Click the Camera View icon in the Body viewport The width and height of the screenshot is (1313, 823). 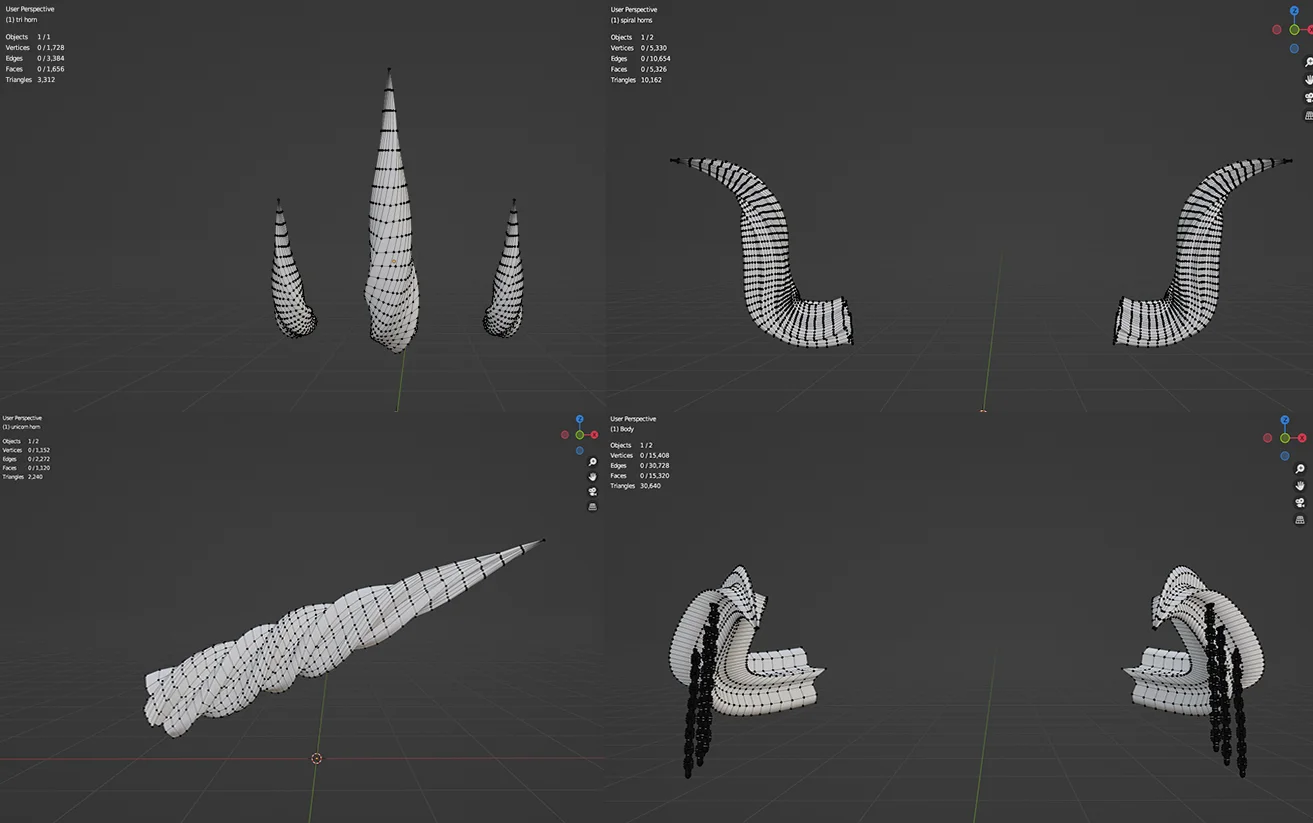[x=1300, y=502]
